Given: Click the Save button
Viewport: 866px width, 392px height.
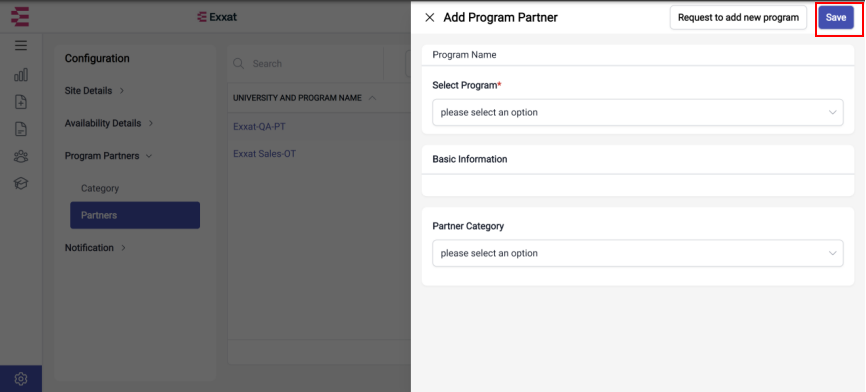Looking at the screenshot, I should pyautogui.click(x=836, y=18).
